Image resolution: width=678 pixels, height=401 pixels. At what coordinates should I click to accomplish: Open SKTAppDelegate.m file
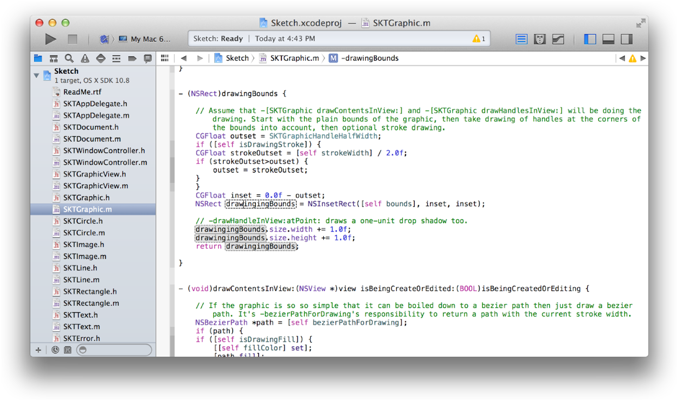coord(96,115)
